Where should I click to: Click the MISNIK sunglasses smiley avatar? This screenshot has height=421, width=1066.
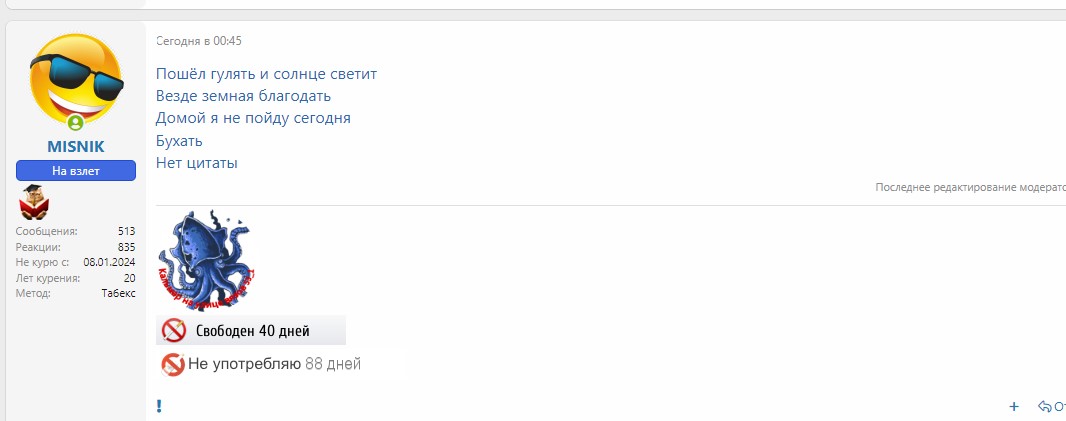coord(75,79)
